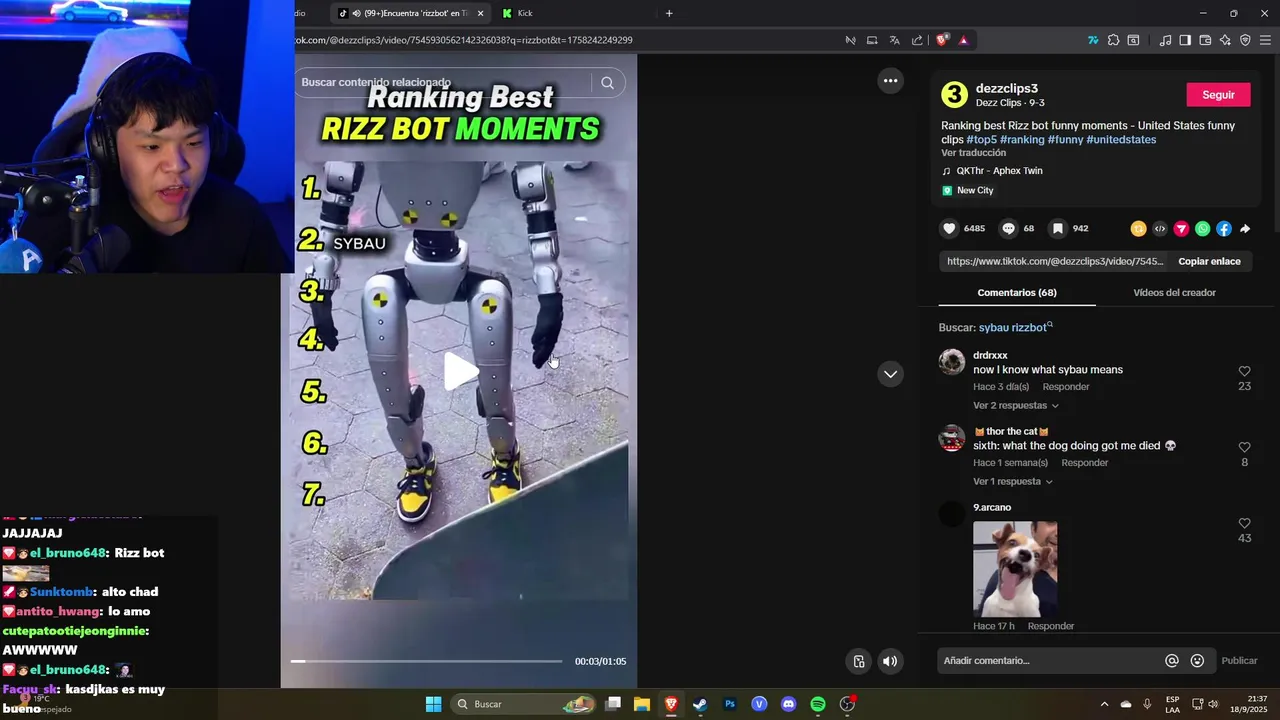Viewport: 1280px width, 720px height.
Task: Open the browser hamburger menu
Action: click(x=1265, y=40)
